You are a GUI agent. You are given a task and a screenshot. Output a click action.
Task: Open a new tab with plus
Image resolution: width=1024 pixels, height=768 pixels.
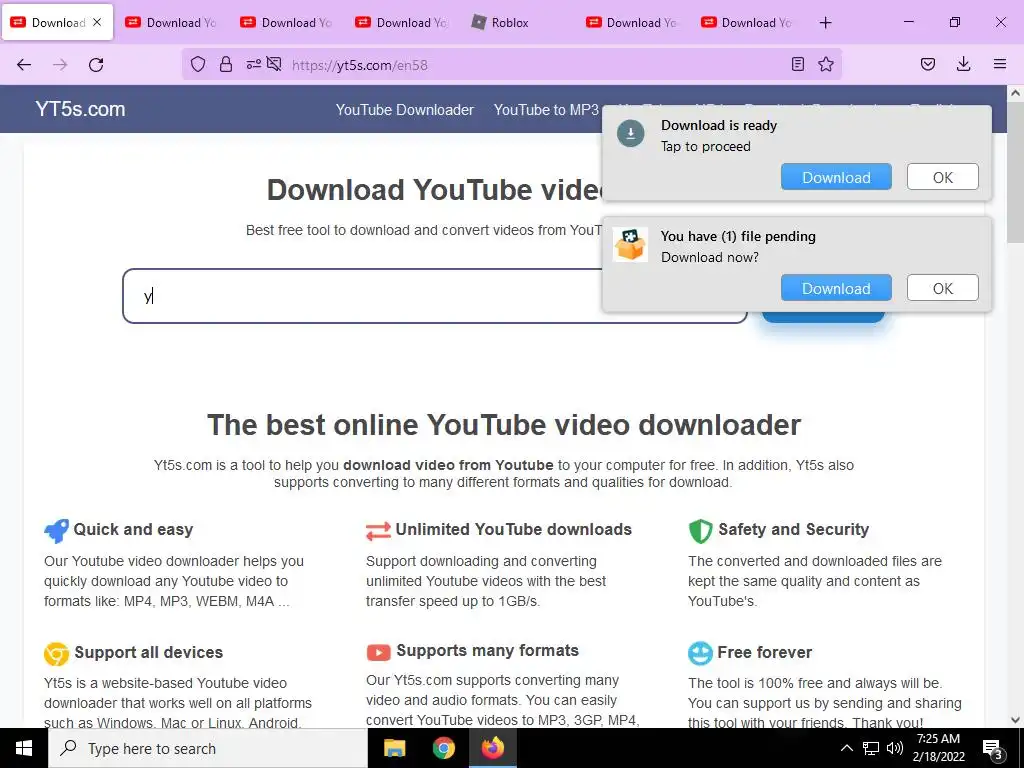(x=825, y=23)
